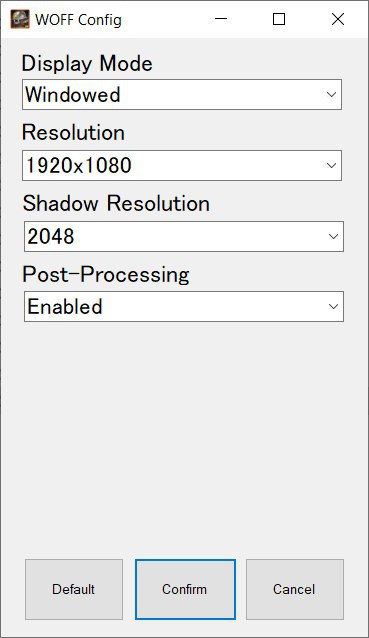Click the Resolution label text
Screen dimensions: 369x638
click(73, 133)
